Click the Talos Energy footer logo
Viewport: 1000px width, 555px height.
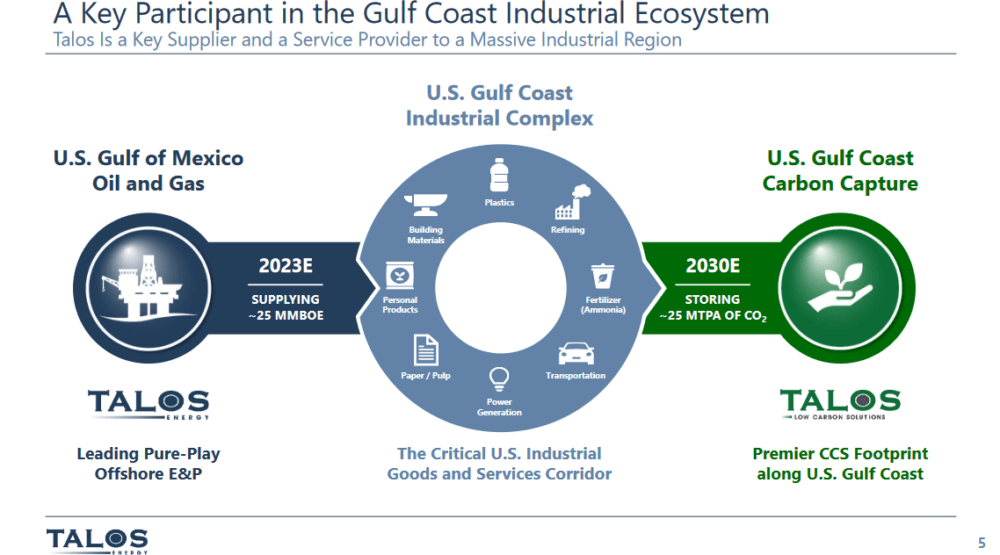pos(97,541)
